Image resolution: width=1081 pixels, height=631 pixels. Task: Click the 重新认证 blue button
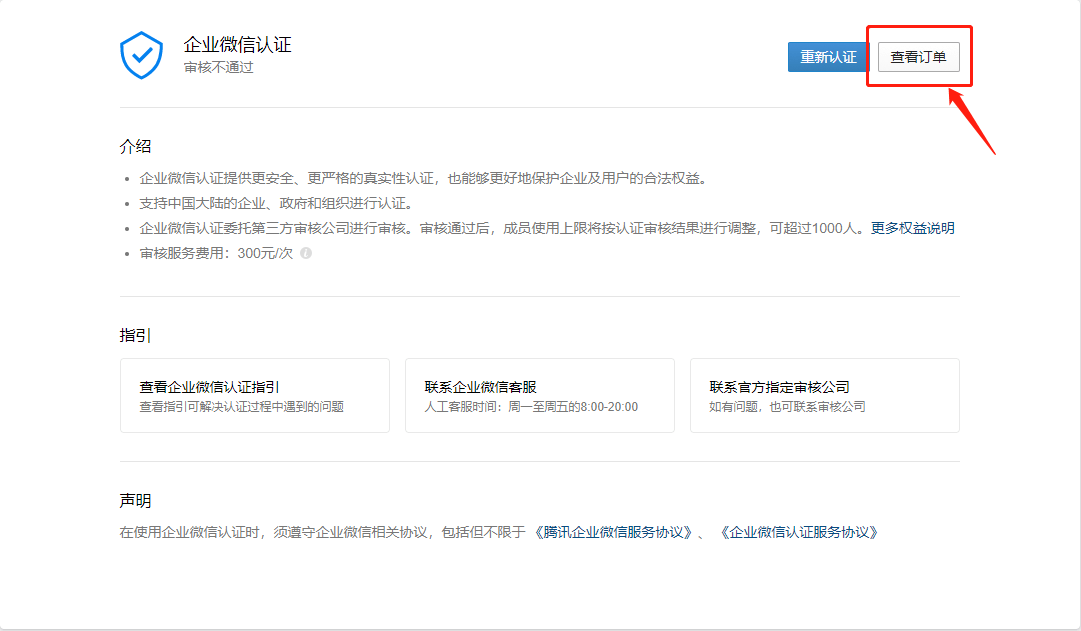(x=827, y=57)
